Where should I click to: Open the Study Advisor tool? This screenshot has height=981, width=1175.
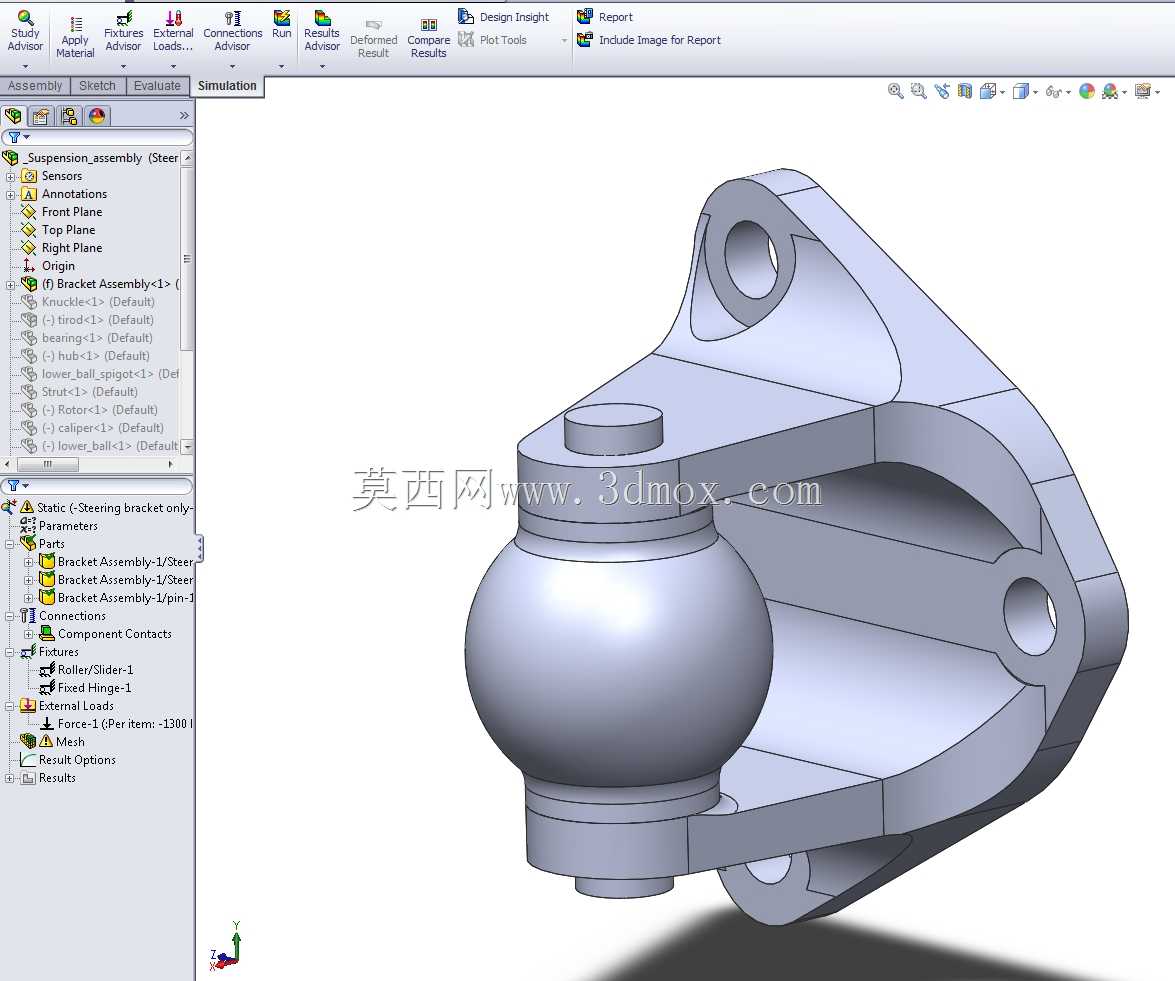point(25,31)
